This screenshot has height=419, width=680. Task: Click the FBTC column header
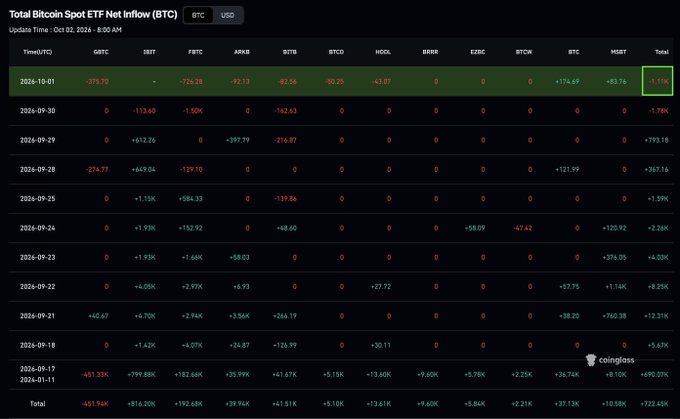(x=196, y=52)
